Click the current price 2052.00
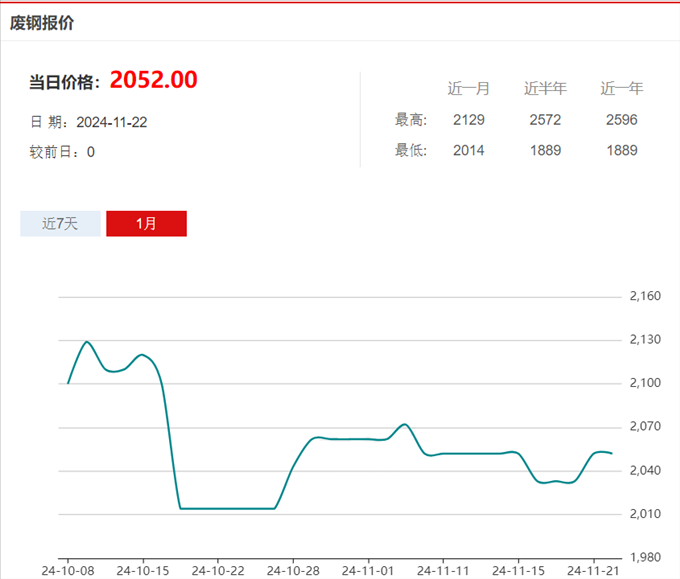This screenshot has width=680, height=579. point(154,80)
